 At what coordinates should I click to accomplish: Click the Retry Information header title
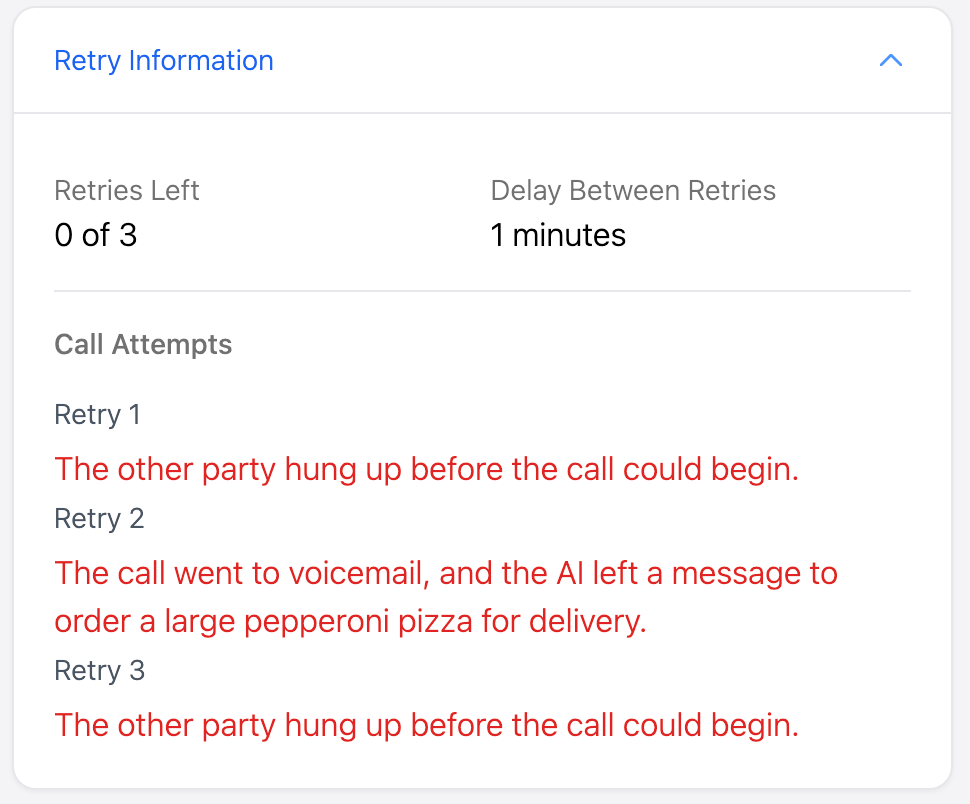click(164, 61)
